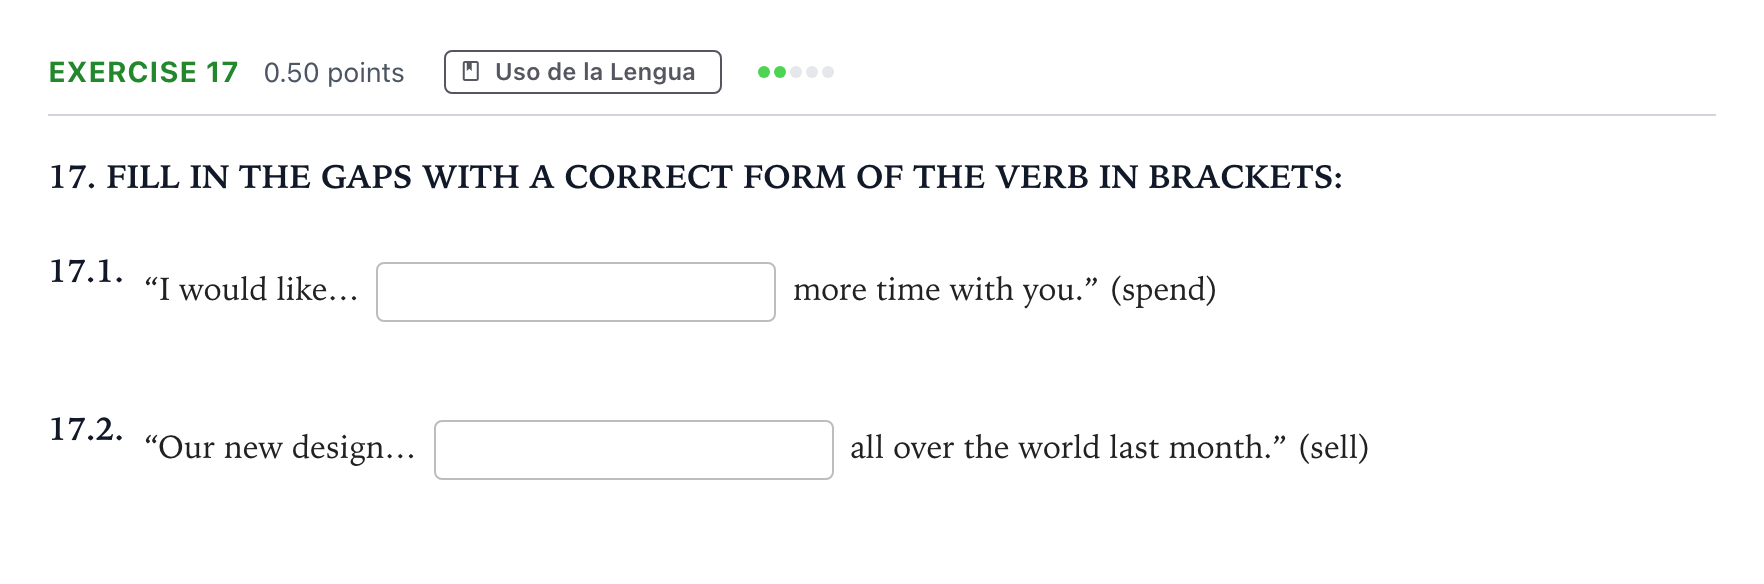Focus the answer box after "I would like…"

[576, 292]
